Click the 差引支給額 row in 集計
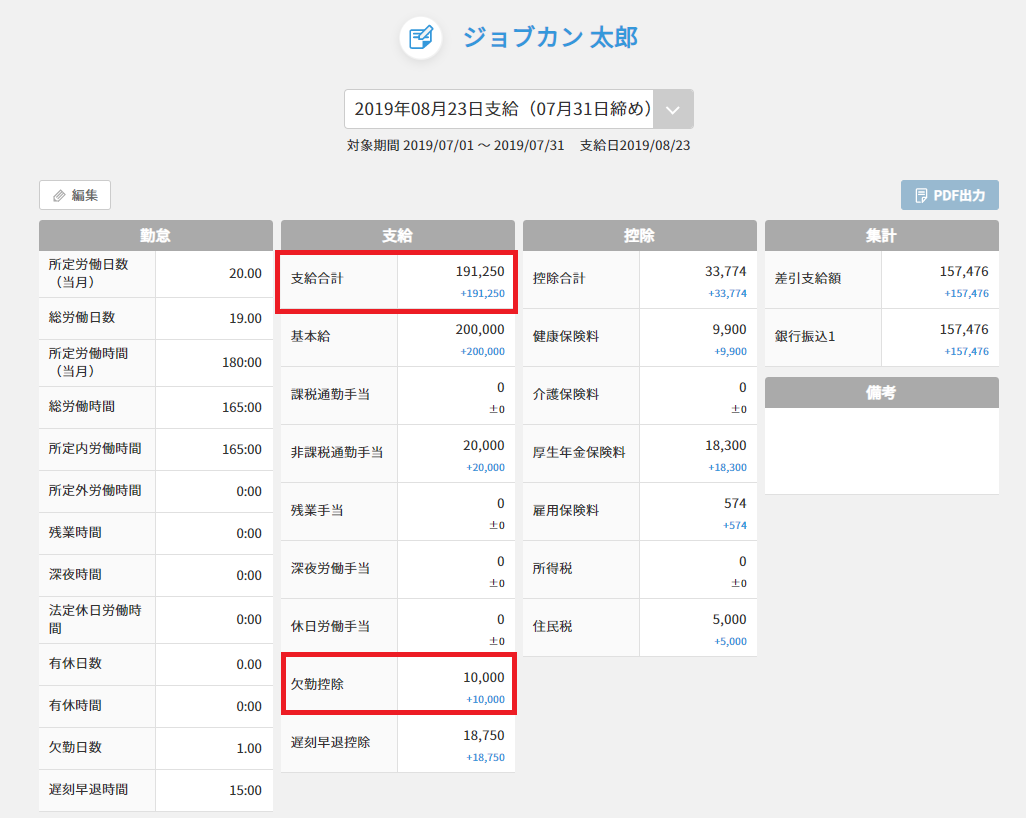1026x818 pixels. (x=881, y=280)
